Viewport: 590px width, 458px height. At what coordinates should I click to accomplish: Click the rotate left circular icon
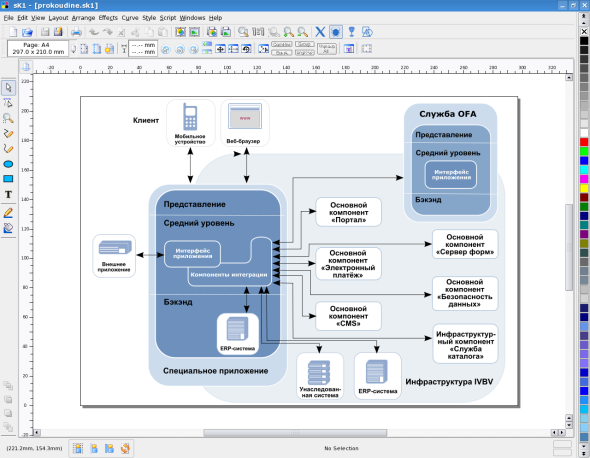point(166,49)
